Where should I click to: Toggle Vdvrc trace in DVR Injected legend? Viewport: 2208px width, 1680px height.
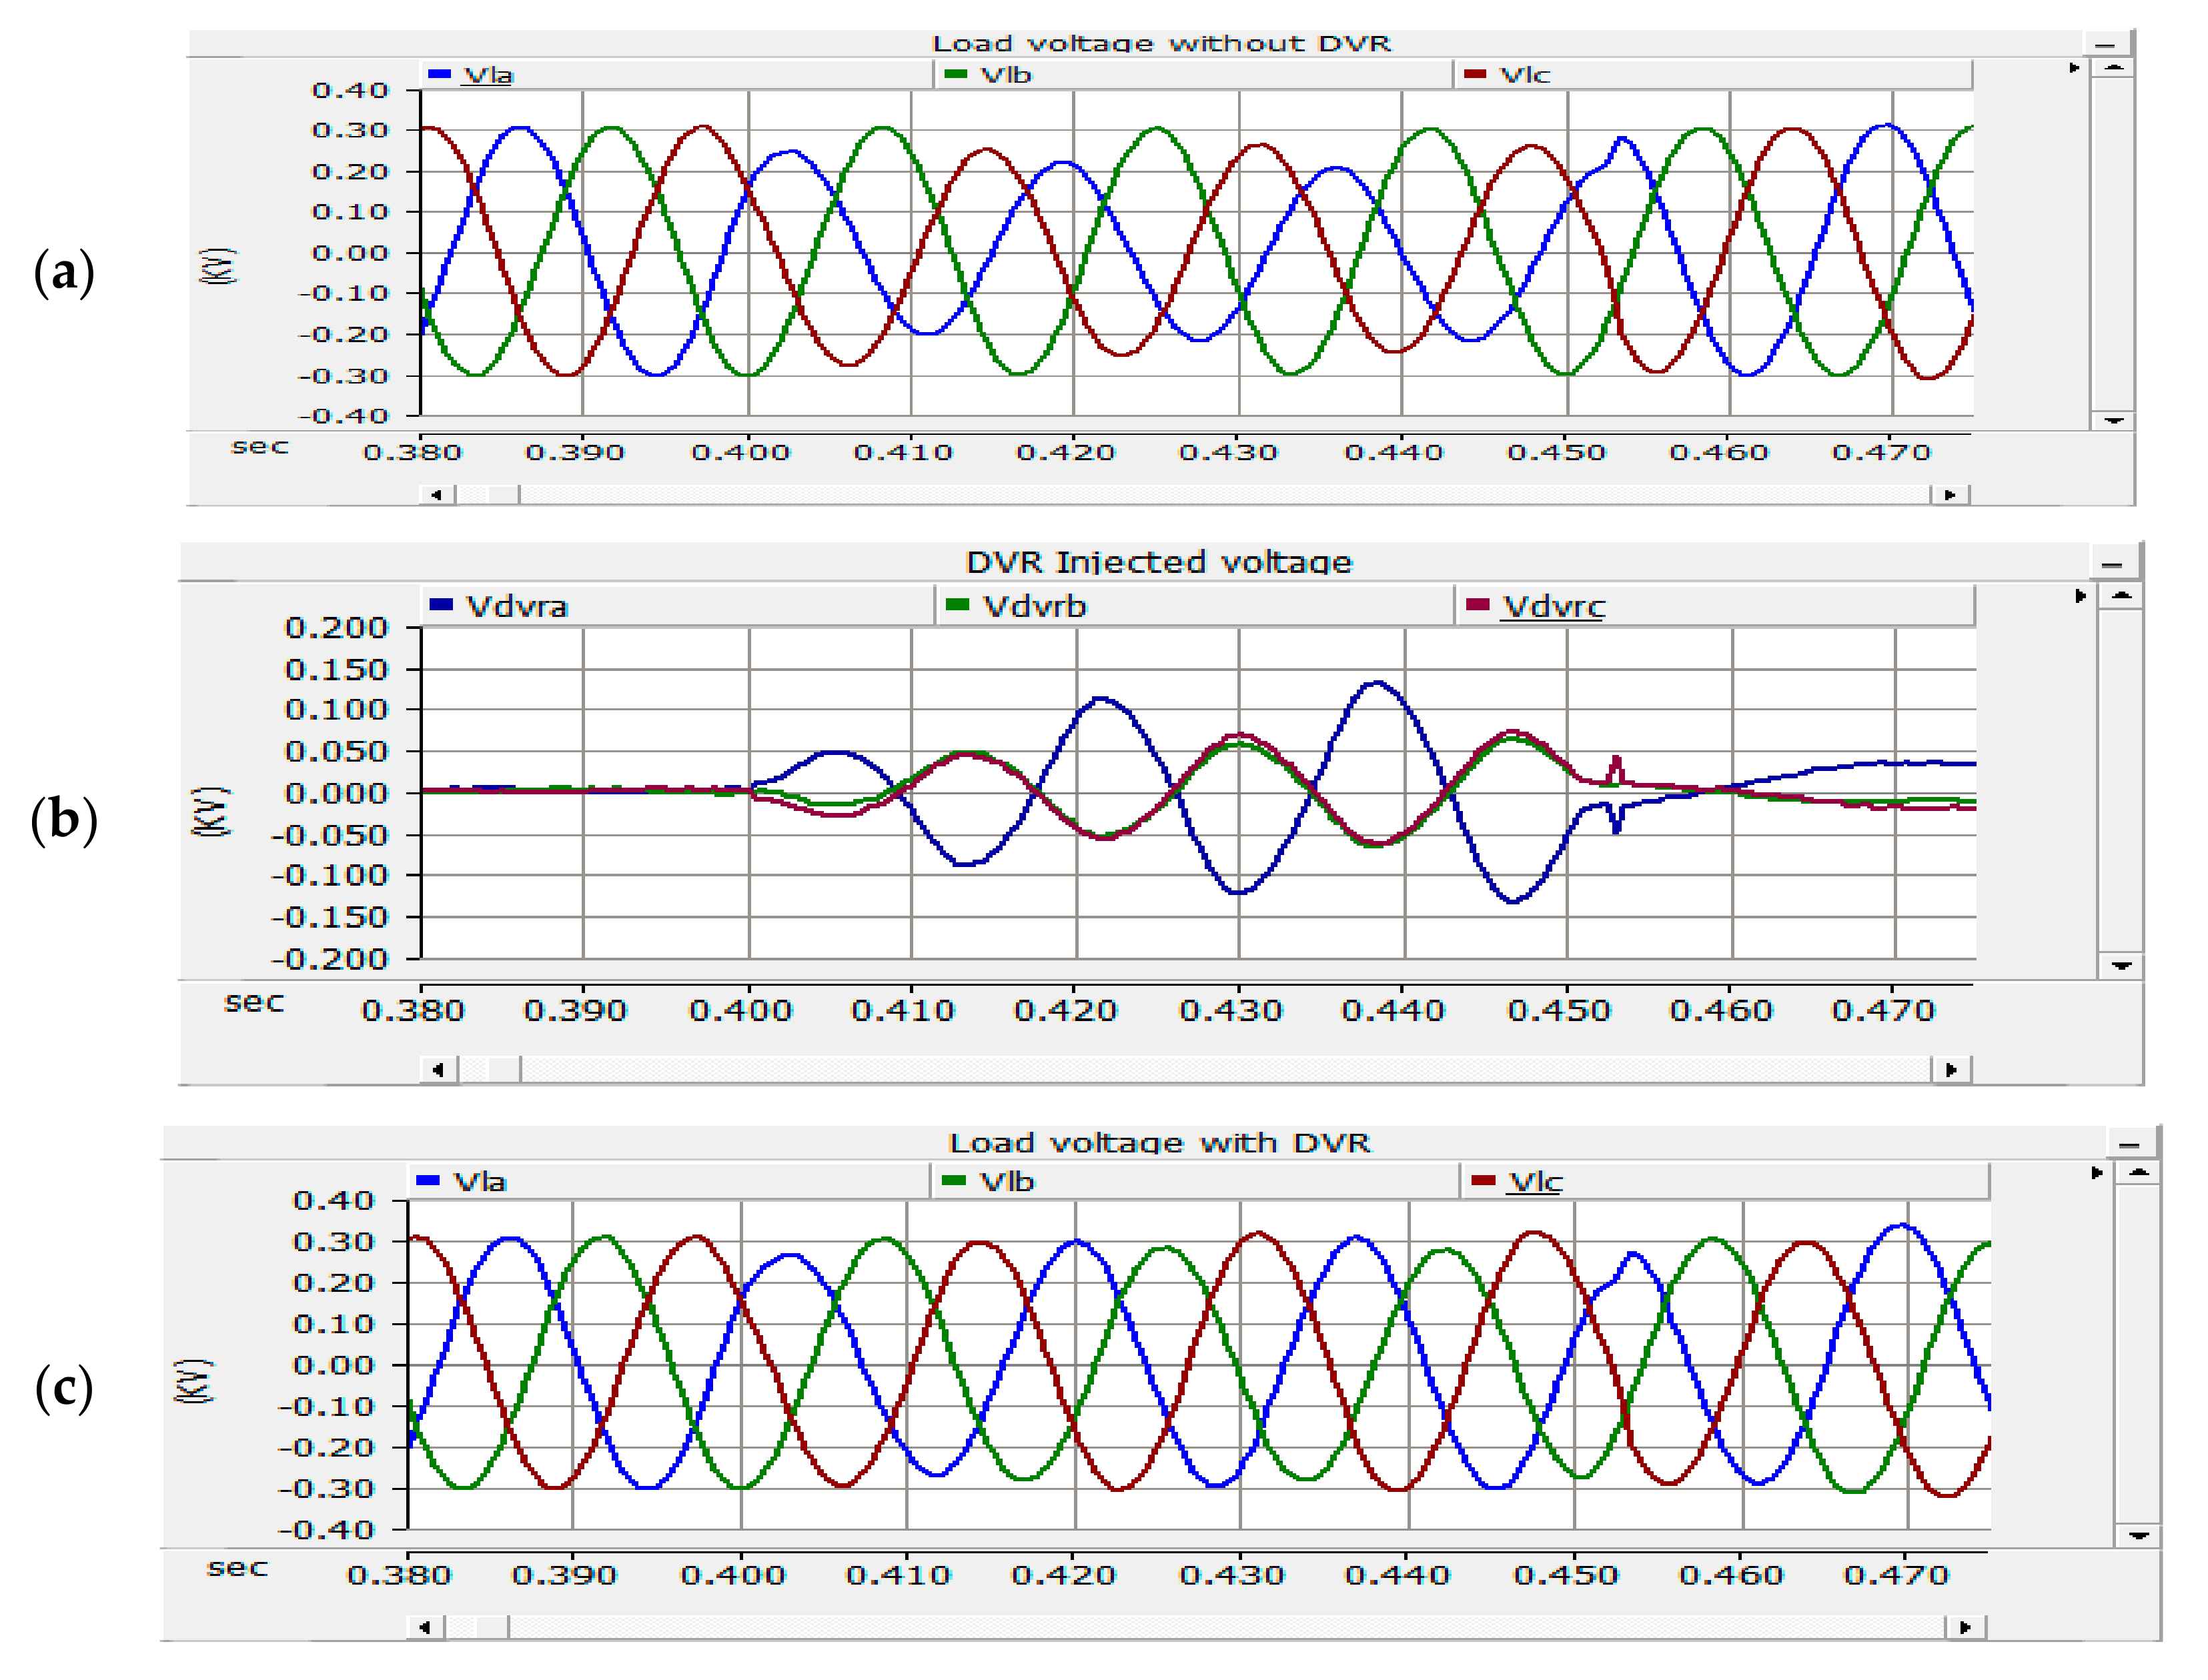1552,606
